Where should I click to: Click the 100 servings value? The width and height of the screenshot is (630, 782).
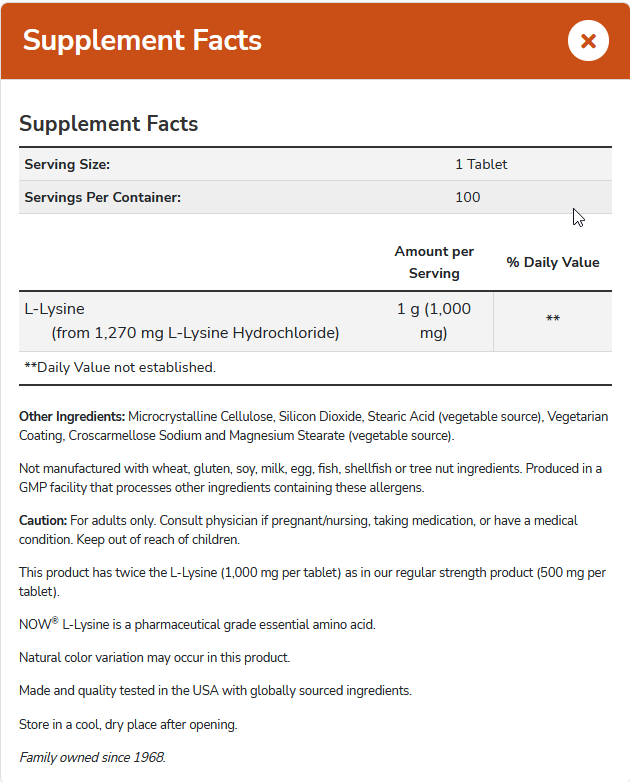coord(467,197)
